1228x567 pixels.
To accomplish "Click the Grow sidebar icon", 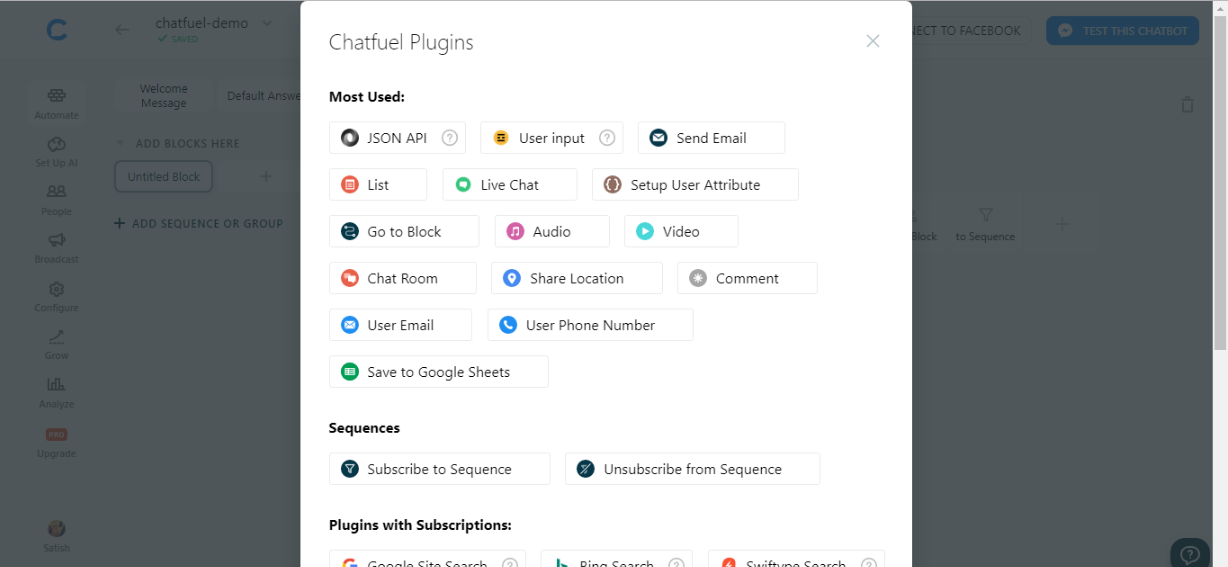I will click(x=56, y=338).
